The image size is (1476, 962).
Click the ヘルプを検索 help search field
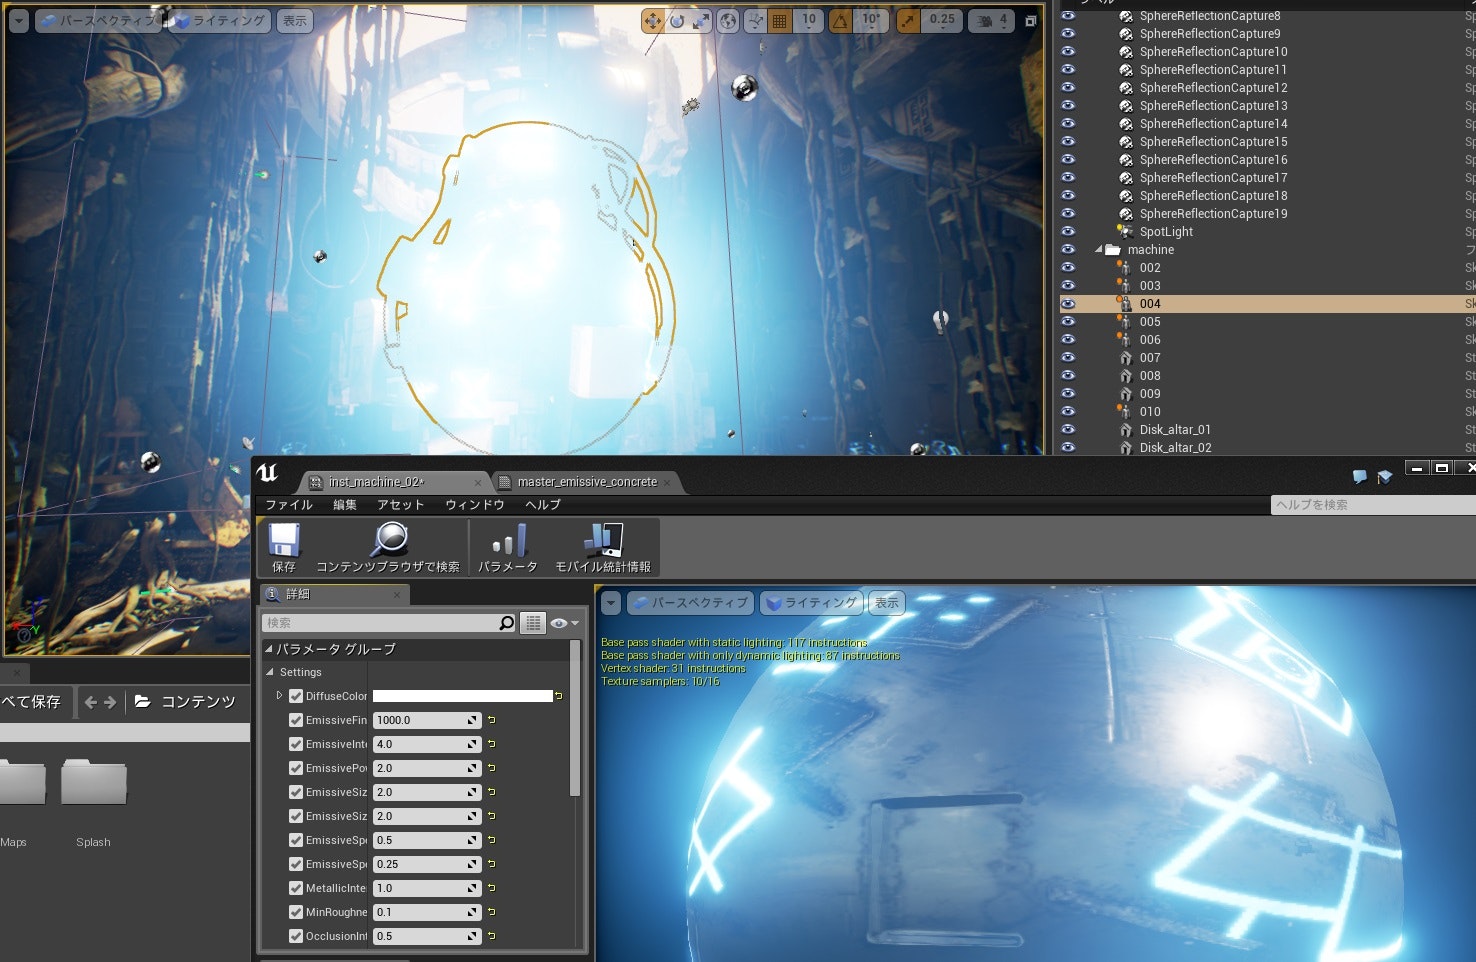click(1373, 505)
